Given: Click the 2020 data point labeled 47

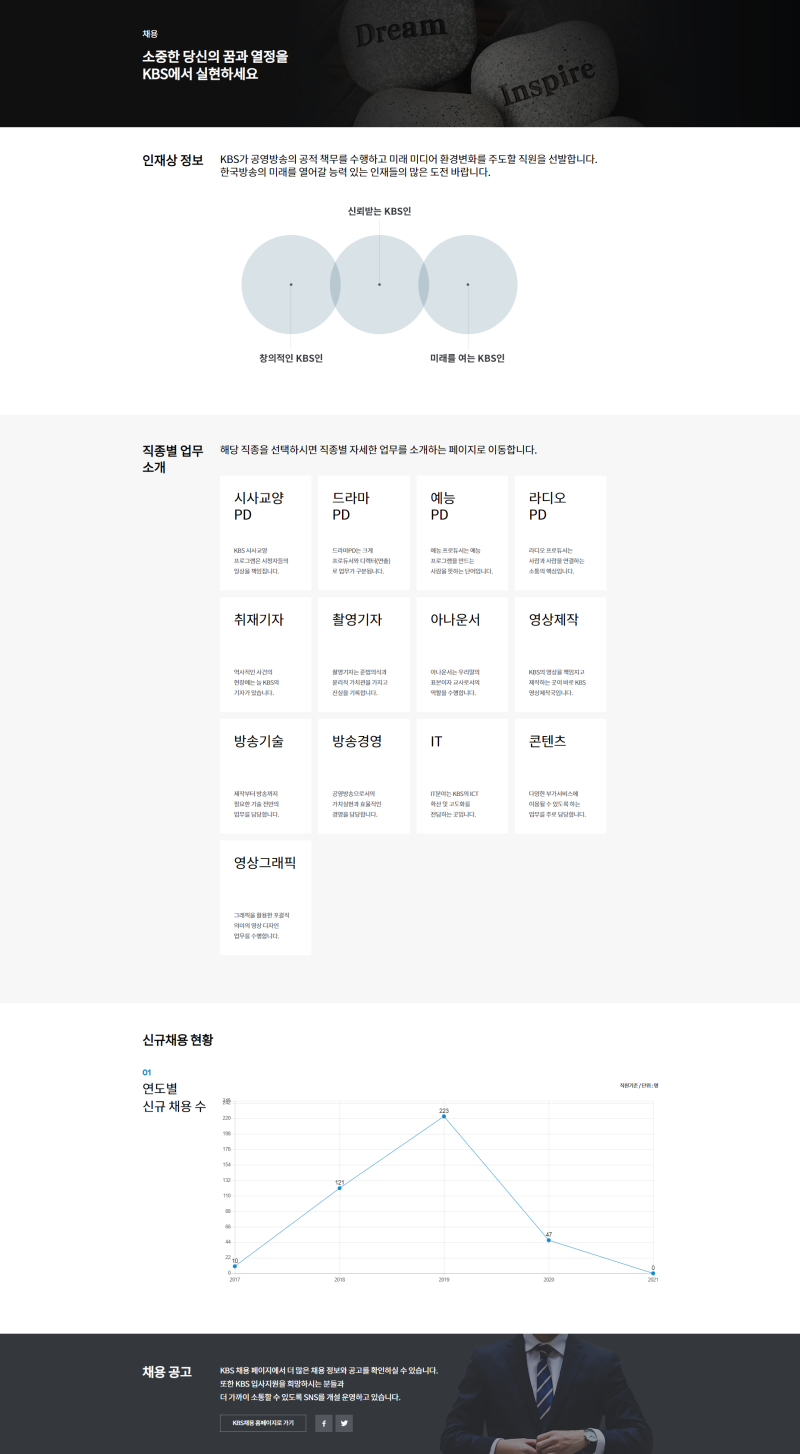Looking at the screenshot, I should [x=548, y=1240].
